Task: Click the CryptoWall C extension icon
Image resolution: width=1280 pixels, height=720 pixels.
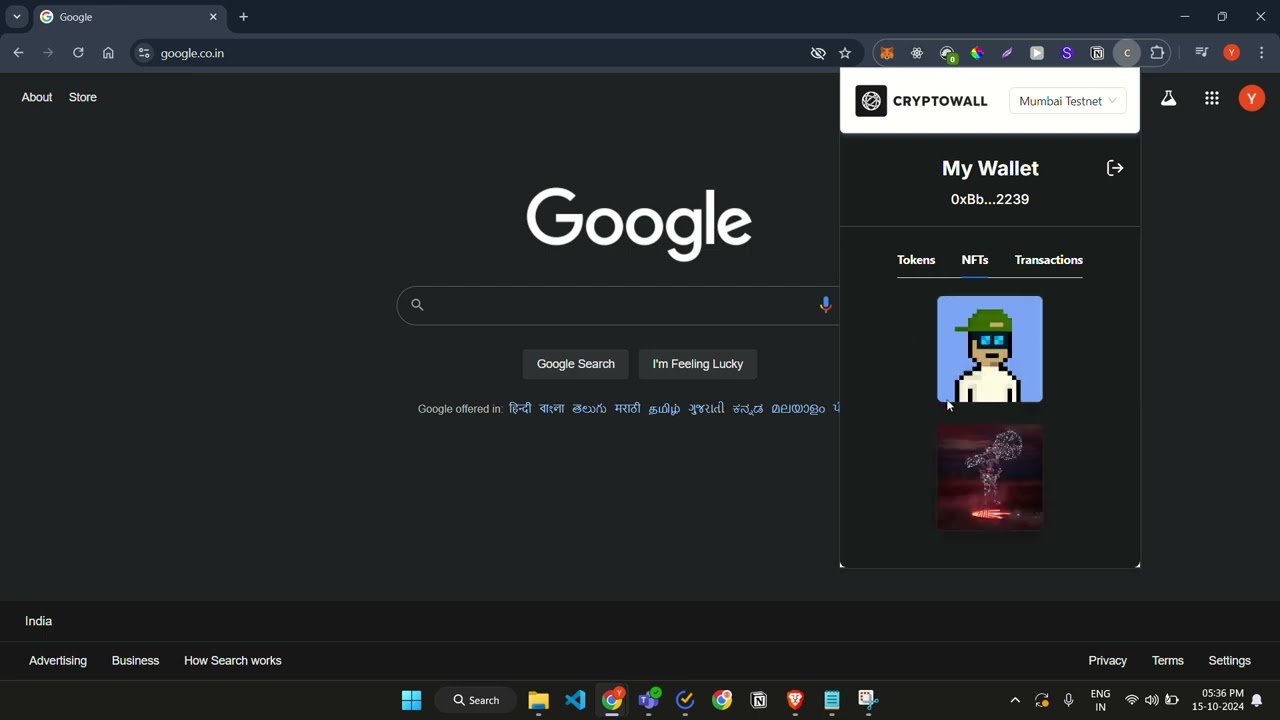Action: point(1127,54)
